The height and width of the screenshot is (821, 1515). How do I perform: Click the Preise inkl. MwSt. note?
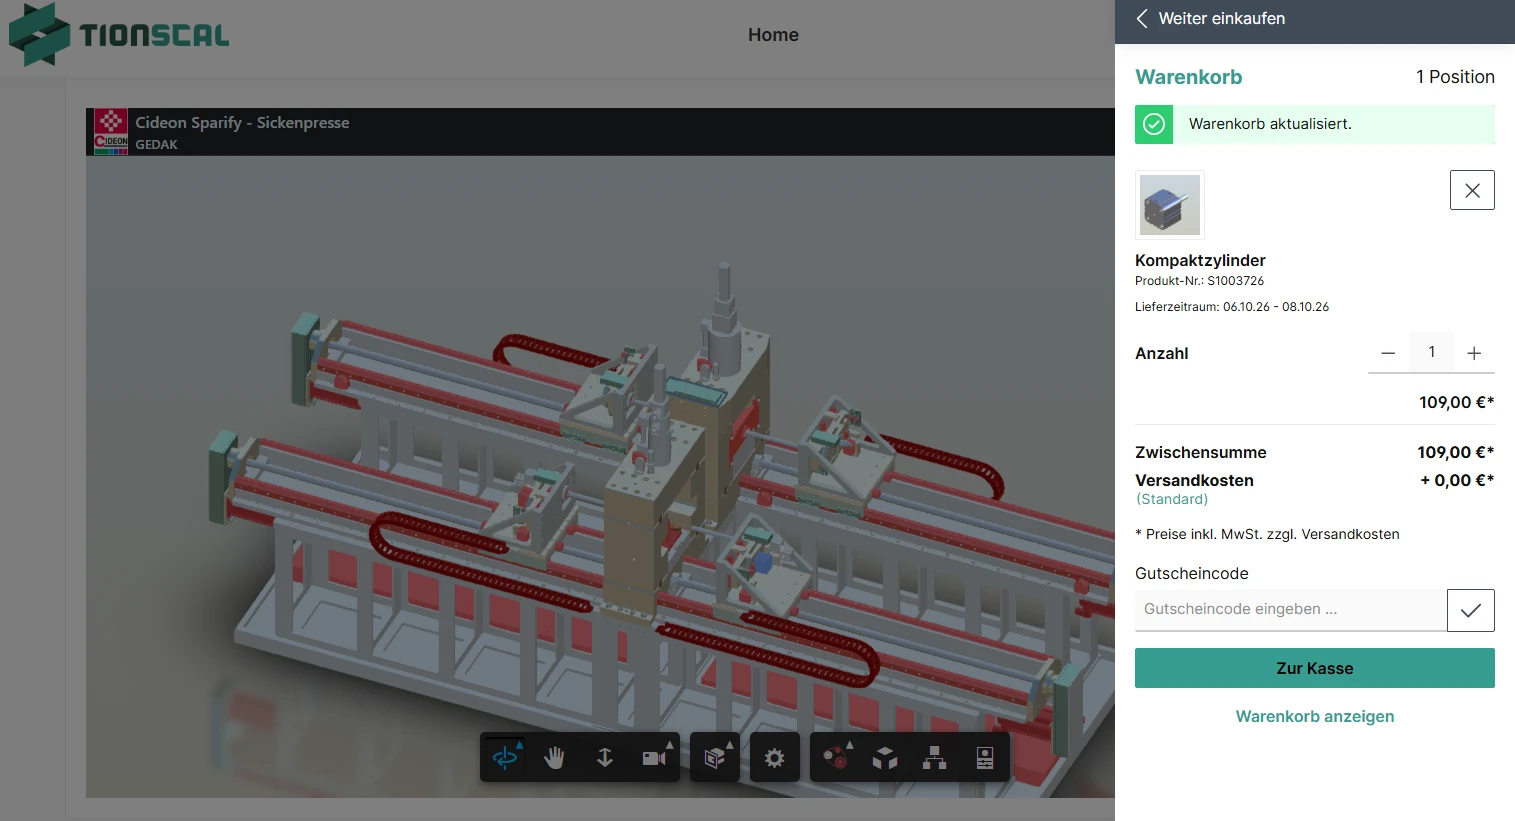(x=1267, y=534)
